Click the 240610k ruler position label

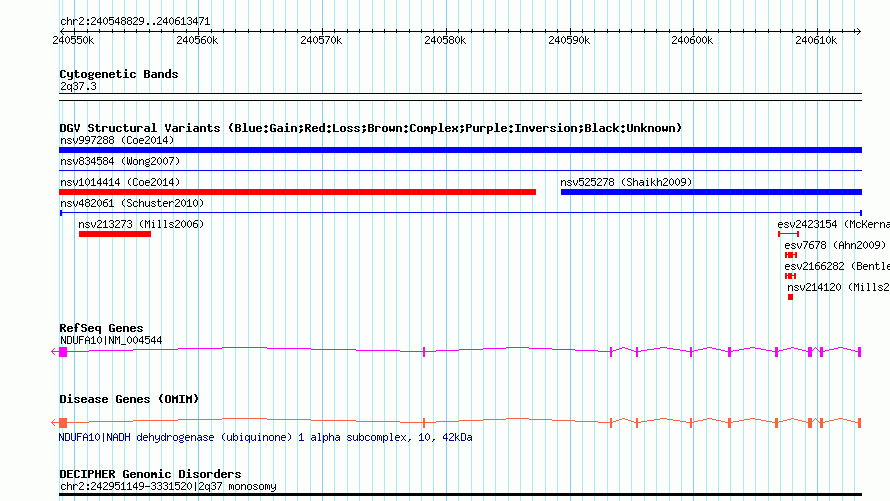[816, 40]
